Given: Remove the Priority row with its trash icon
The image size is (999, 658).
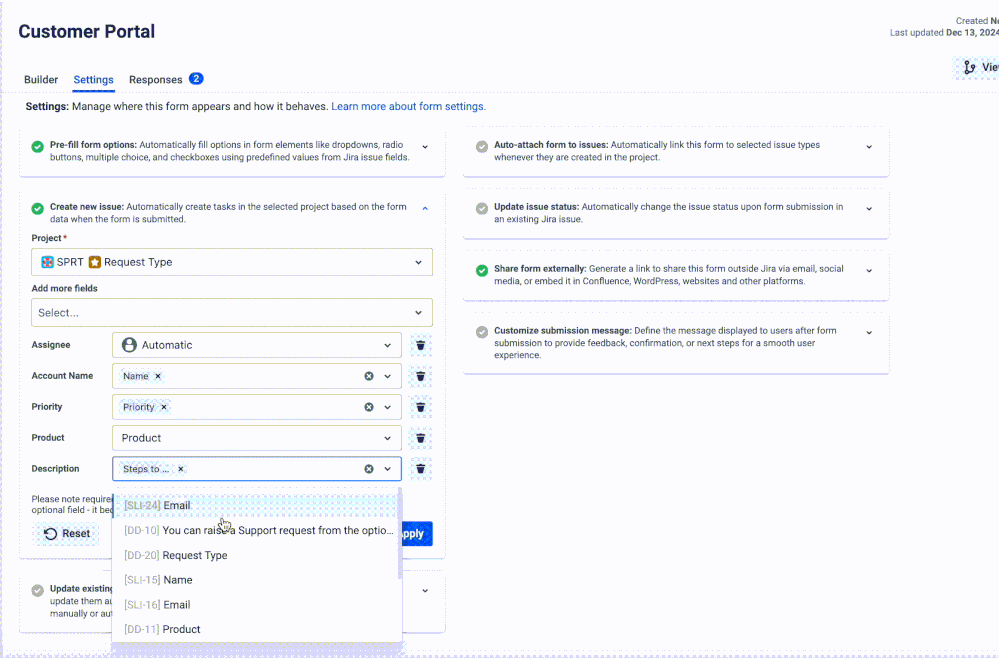Looking at the screenshot, I should click(420, 407).
